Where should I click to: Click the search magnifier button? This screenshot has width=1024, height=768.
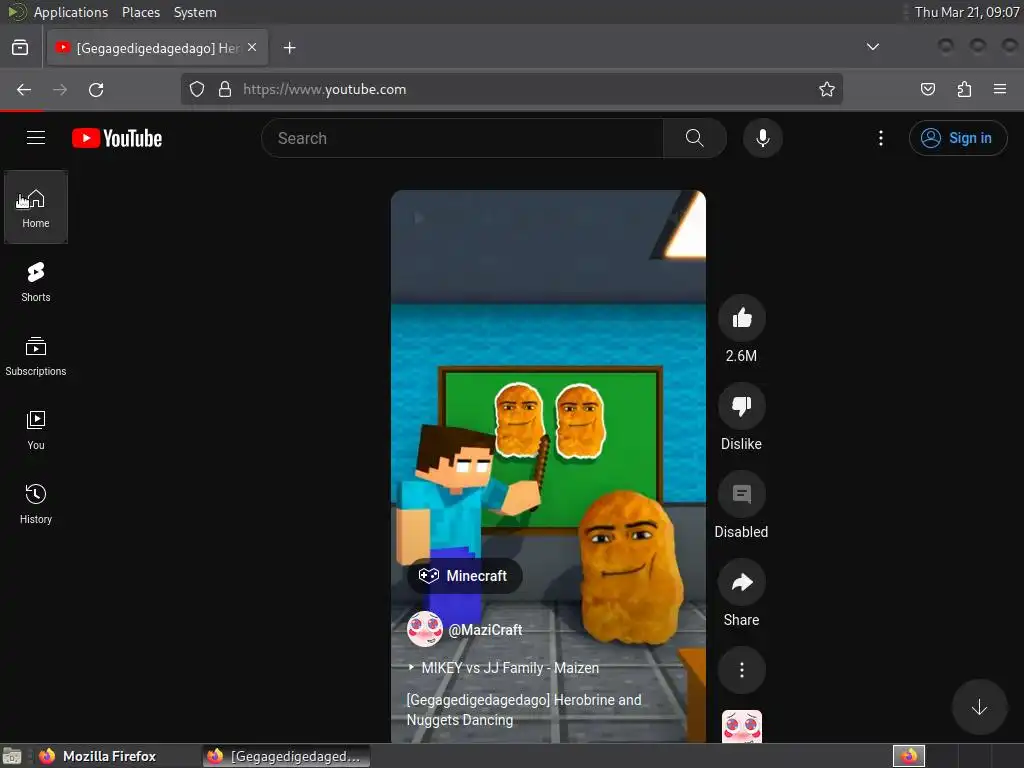(x=694, y=138)
